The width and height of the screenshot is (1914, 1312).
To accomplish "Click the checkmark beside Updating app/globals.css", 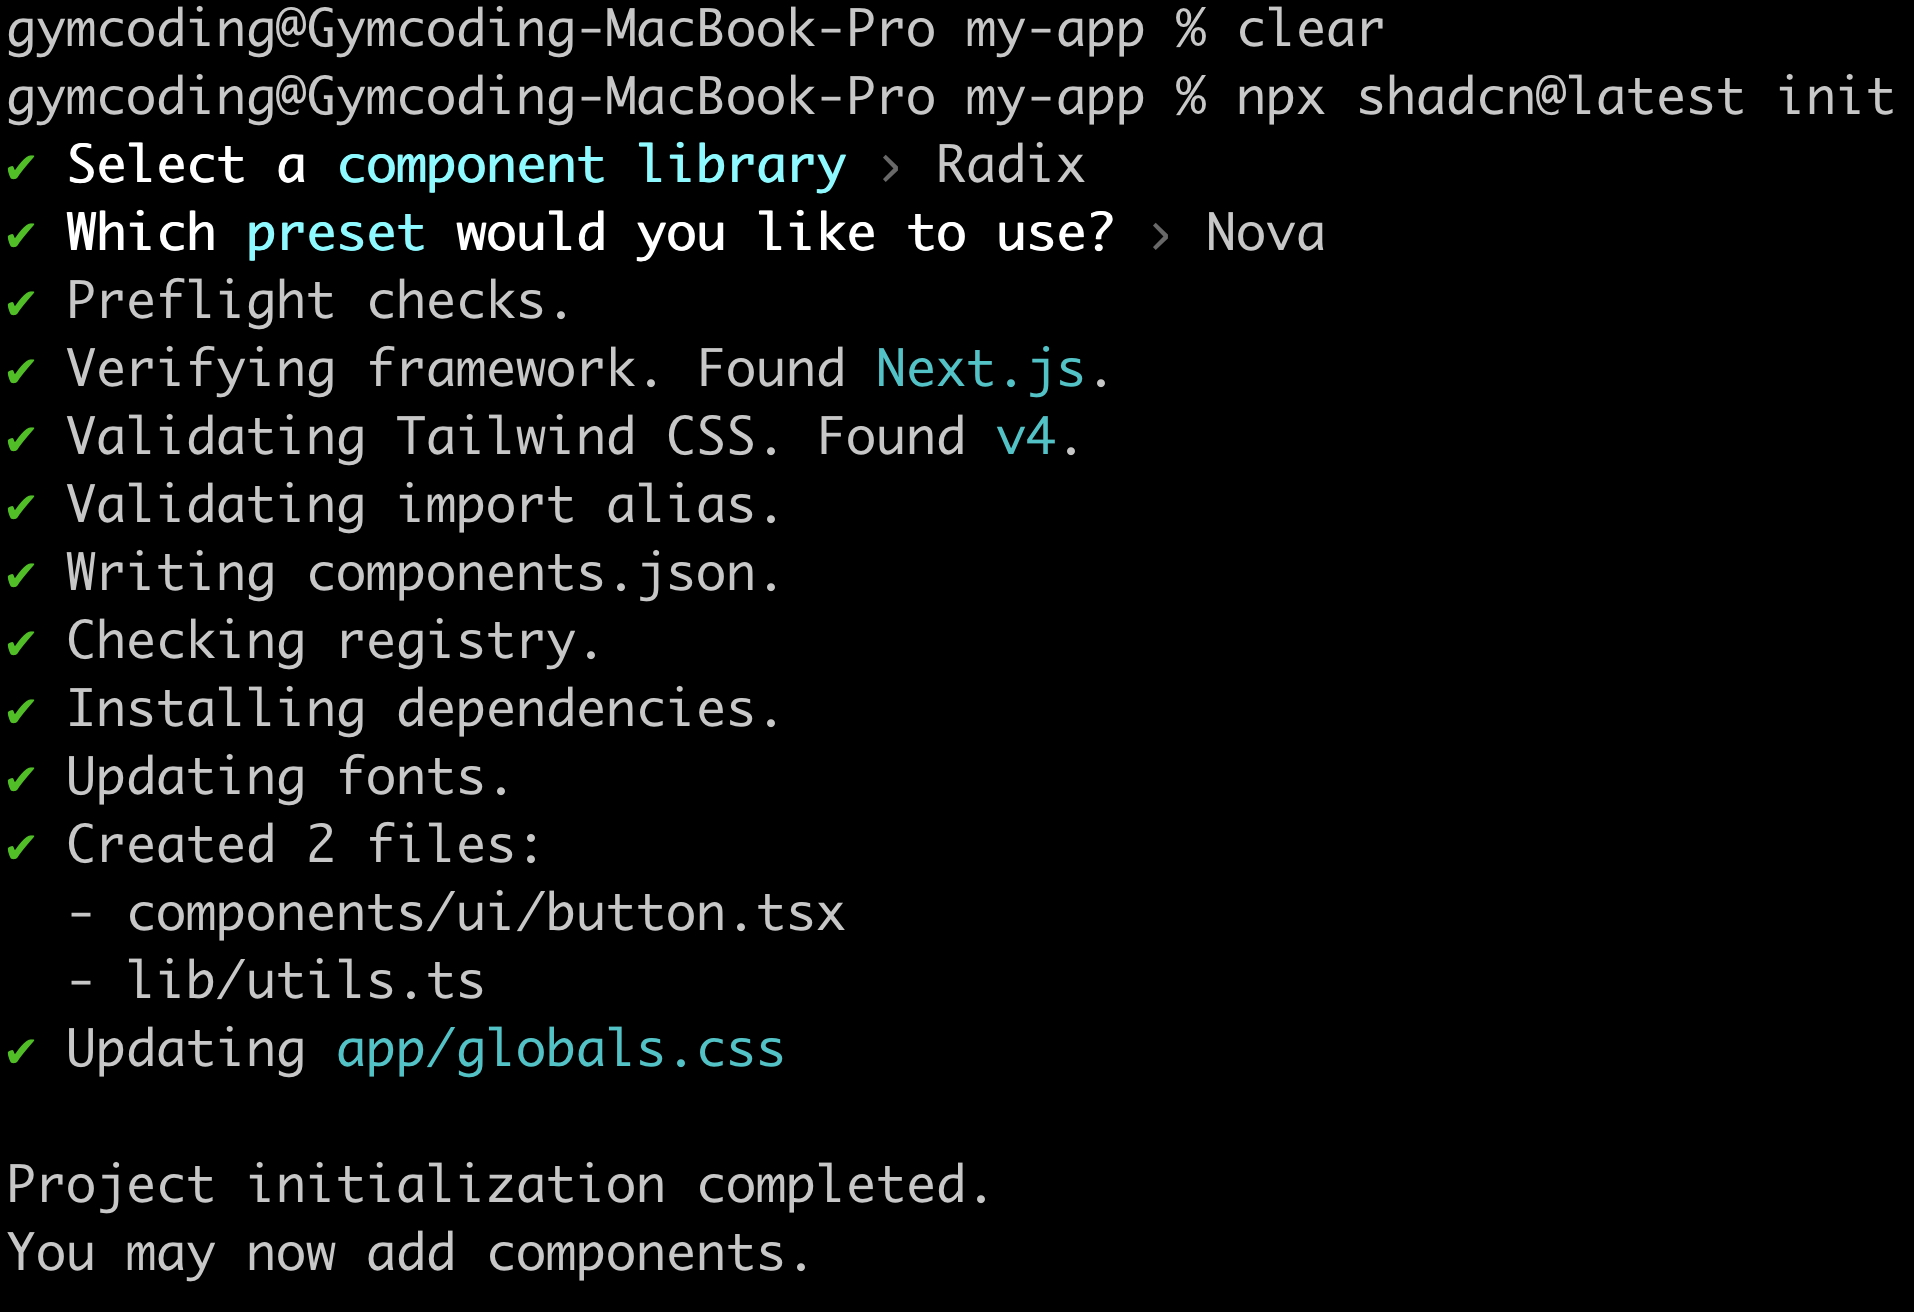I will (20, 1051).
